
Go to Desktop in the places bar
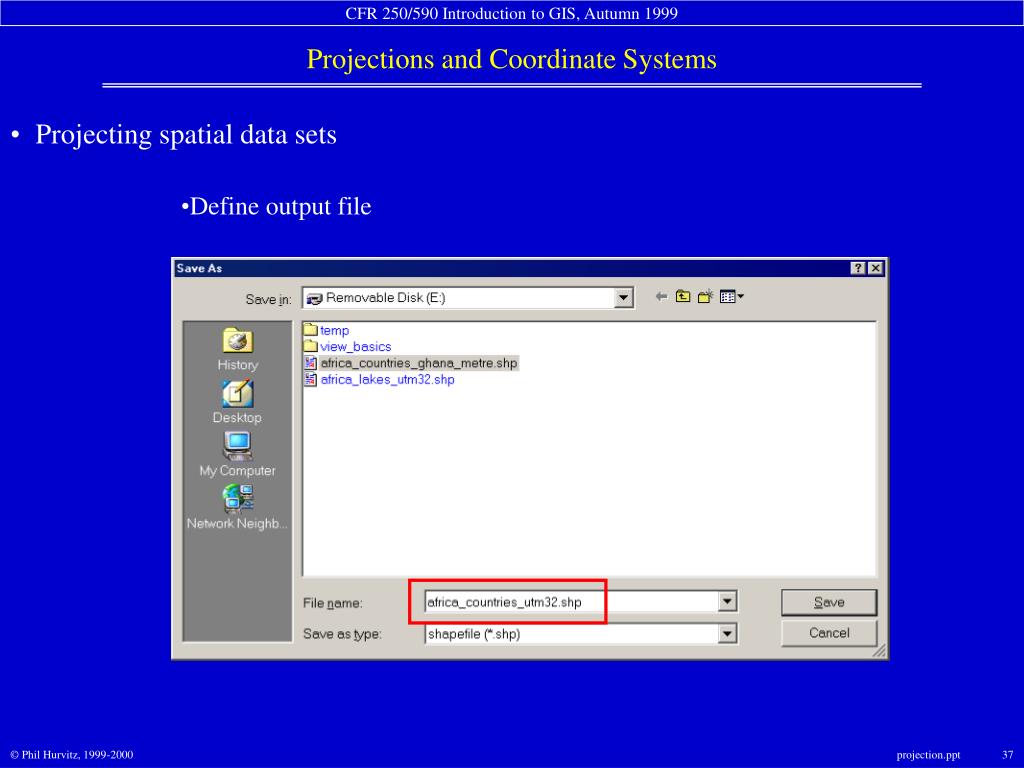(237, 402)
